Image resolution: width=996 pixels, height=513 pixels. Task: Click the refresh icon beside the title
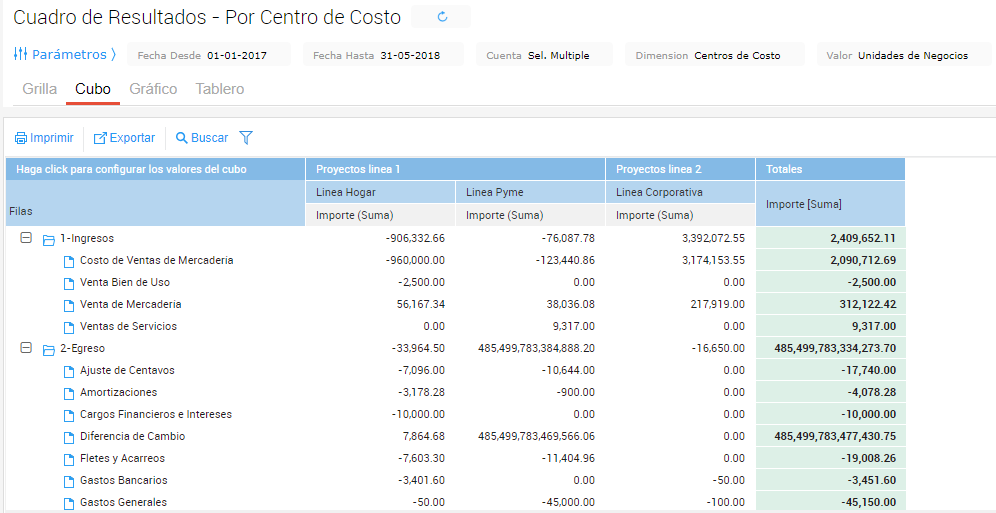coord(442,17)
